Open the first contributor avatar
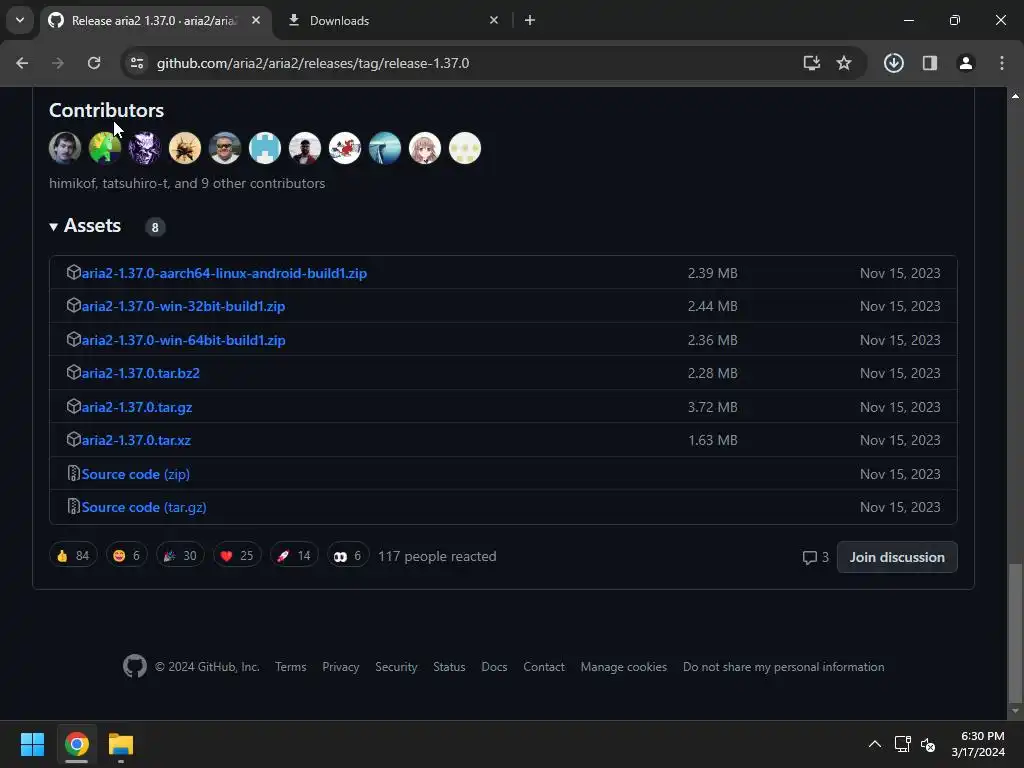Image resolution: width=1024 pixels, height=768 pixels. (65, 148)
